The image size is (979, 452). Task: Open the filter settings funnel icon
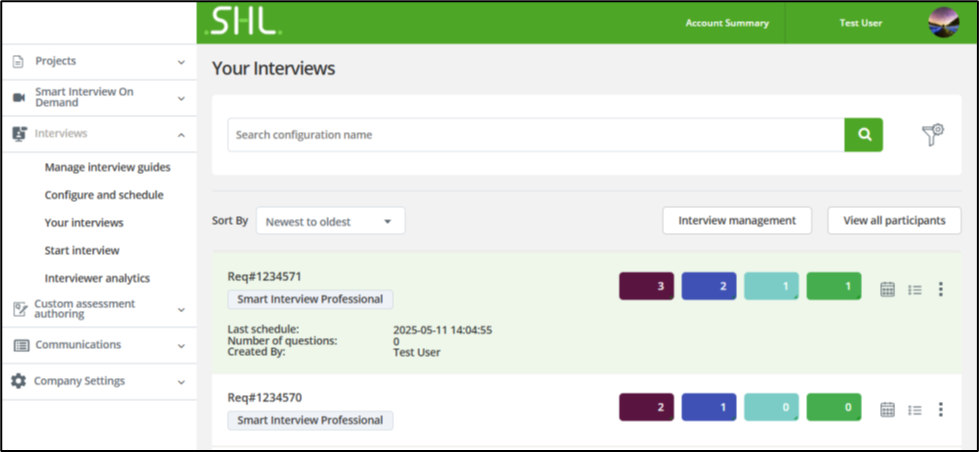coord(932,135)
